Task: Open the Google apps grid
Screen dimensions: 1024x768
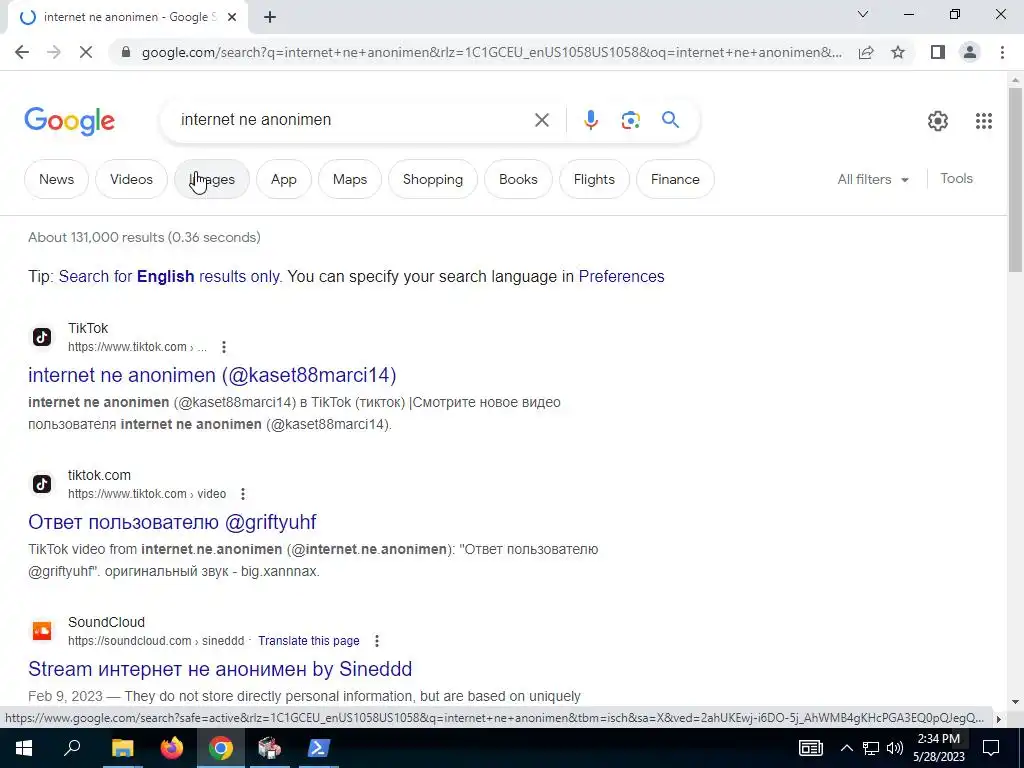Action: [984, 121]
